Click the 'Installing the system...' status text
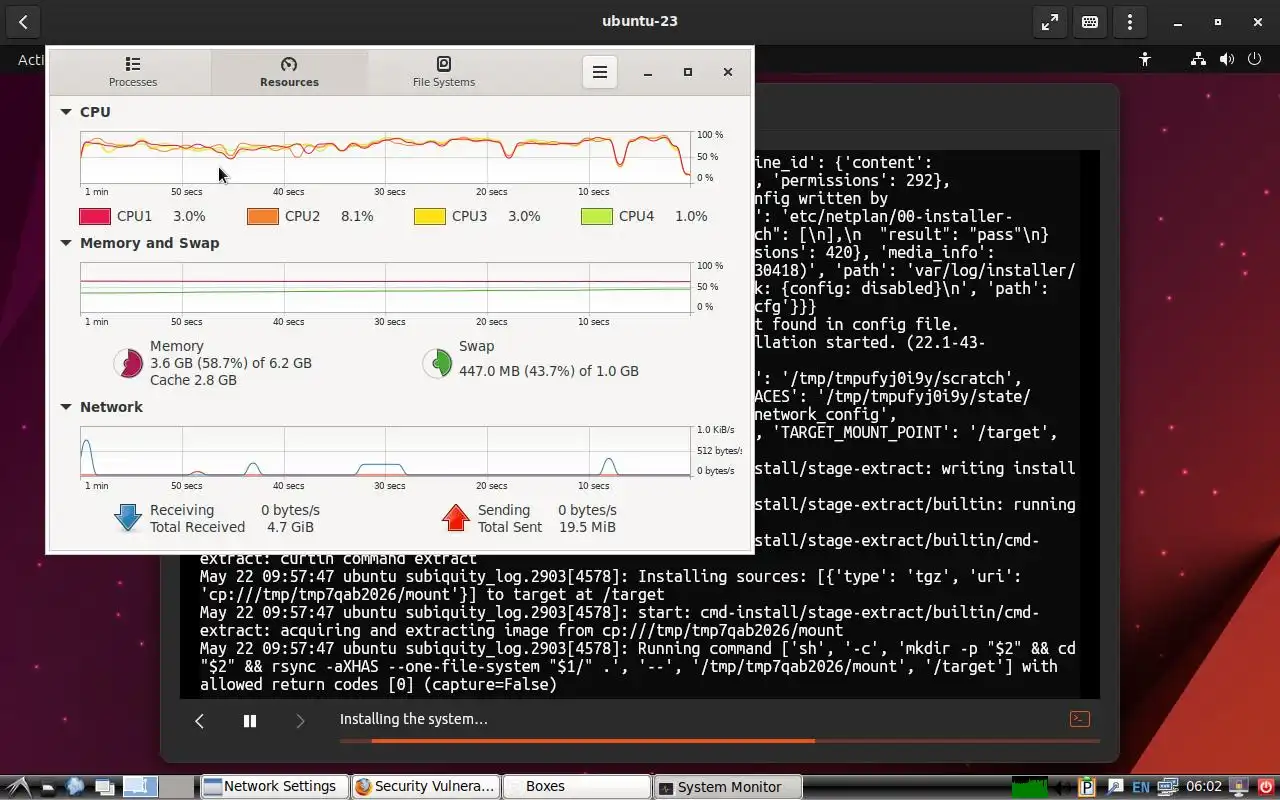 414,719
